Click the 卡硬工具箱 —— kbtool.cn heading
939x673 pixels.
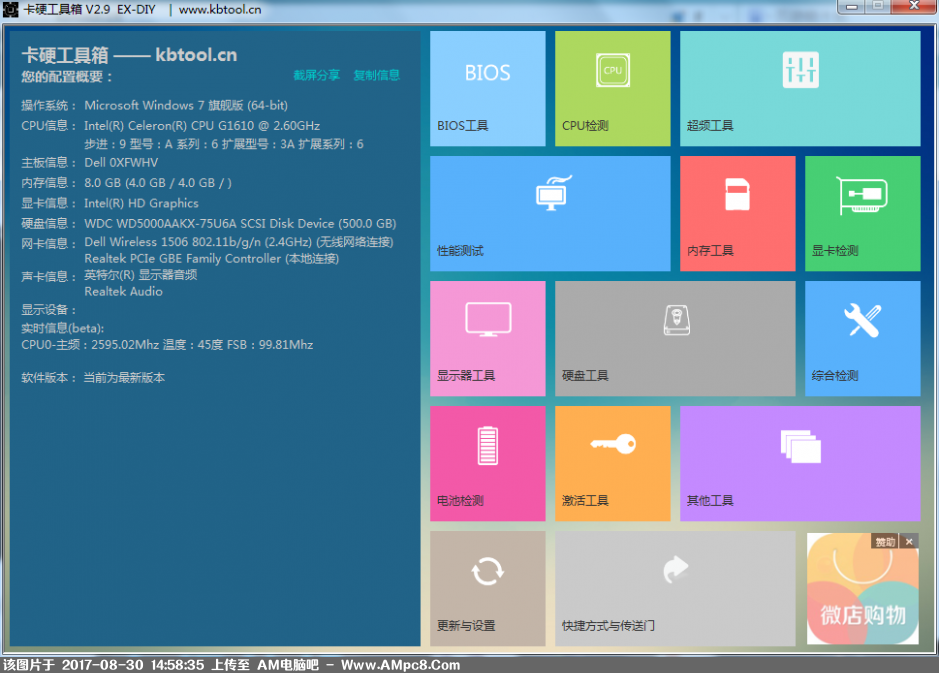(129, 55)
